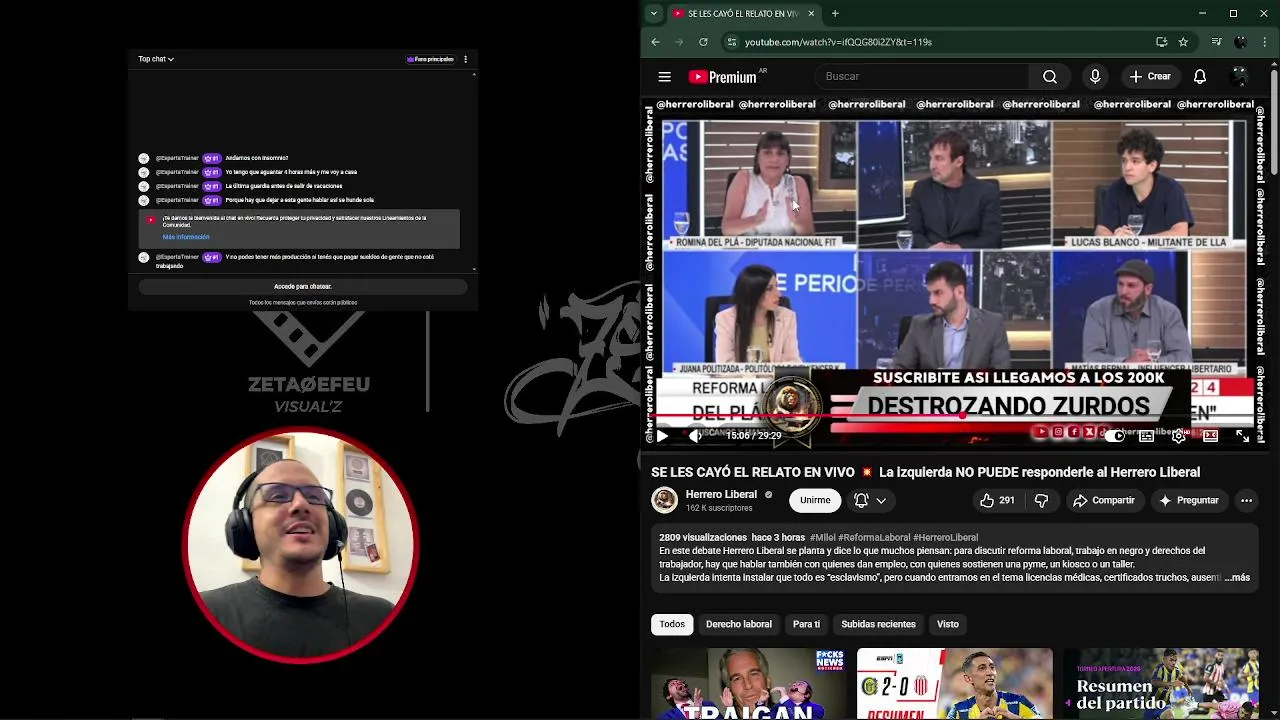This screenshot has height=720, width=1280.
Task: Toggle subtitles in the player
Action: point(1147,436)
